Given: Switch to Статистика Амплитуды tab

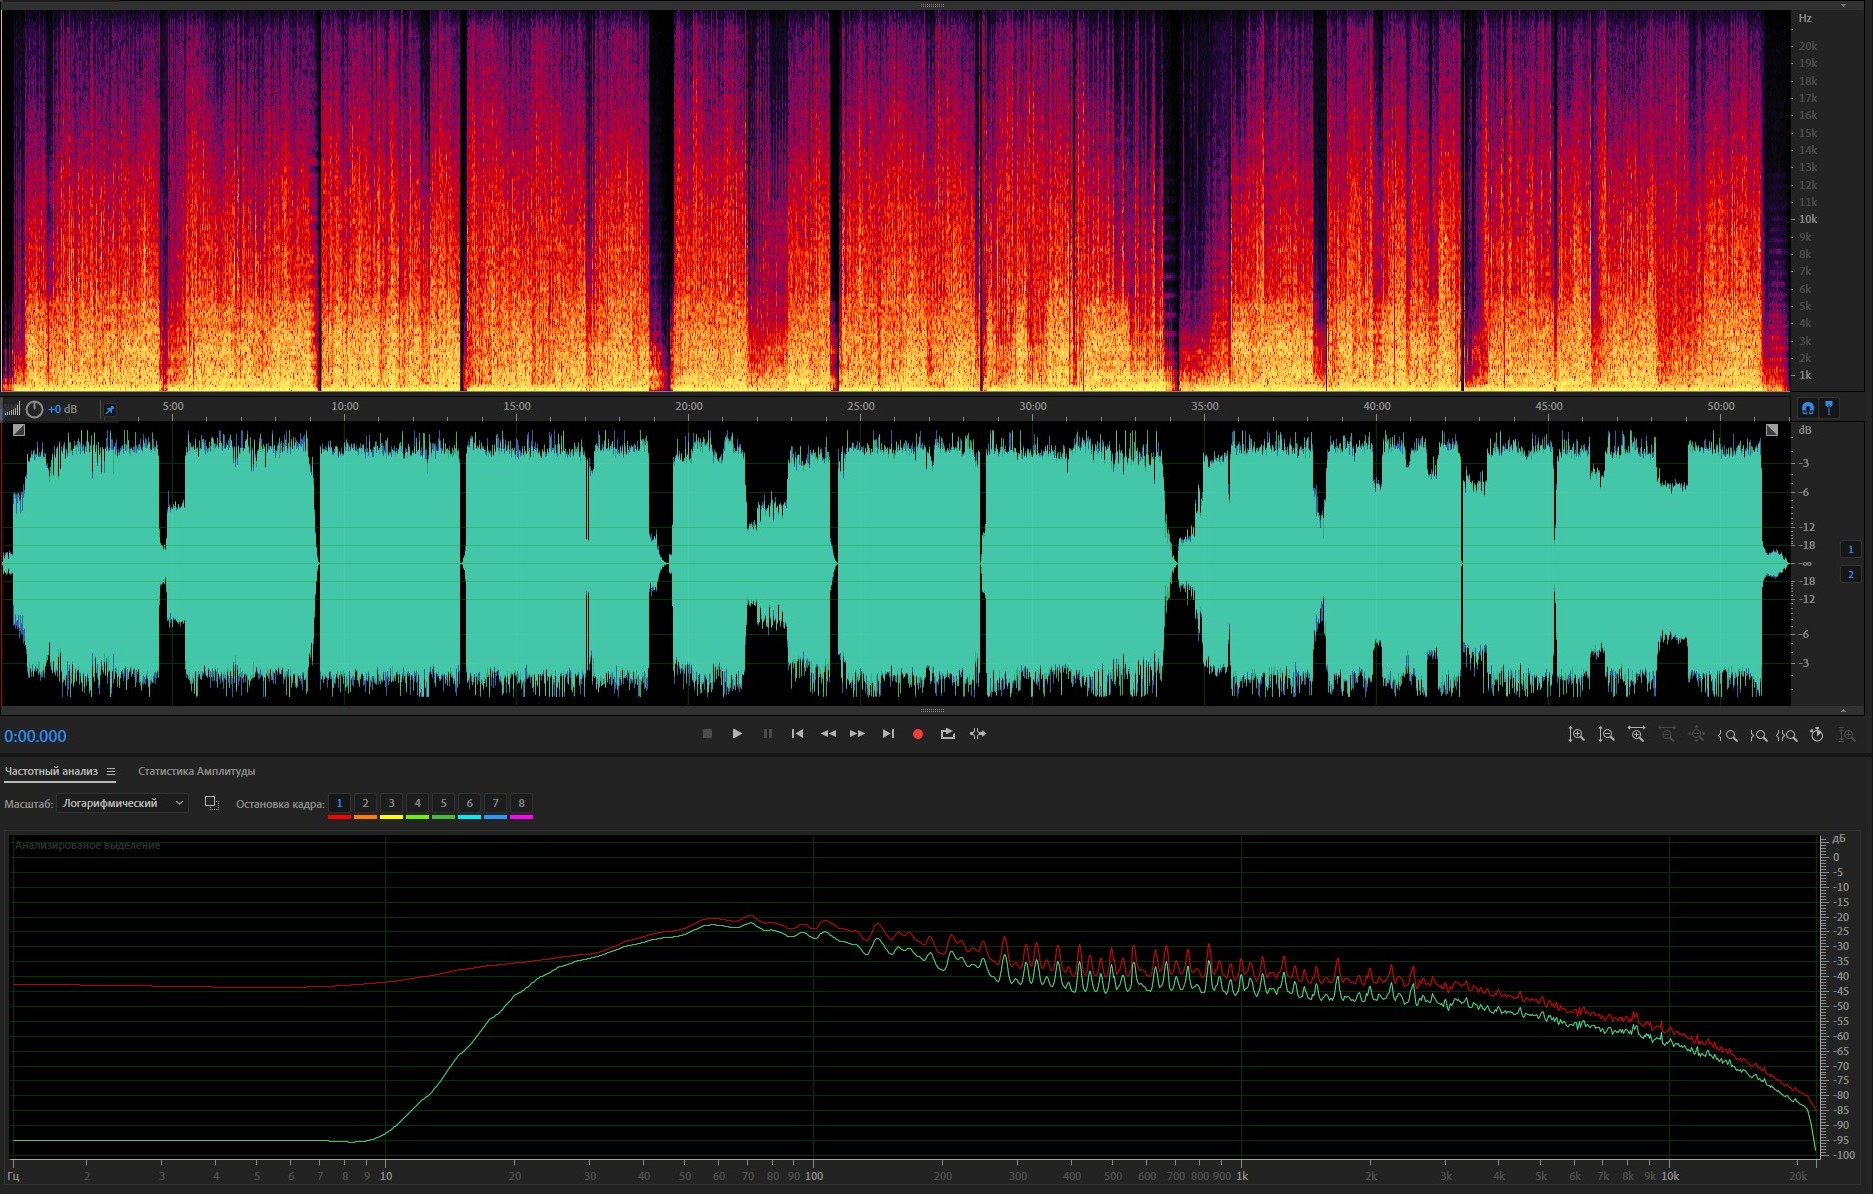Looking at the screenshot, I should (196, 771).
